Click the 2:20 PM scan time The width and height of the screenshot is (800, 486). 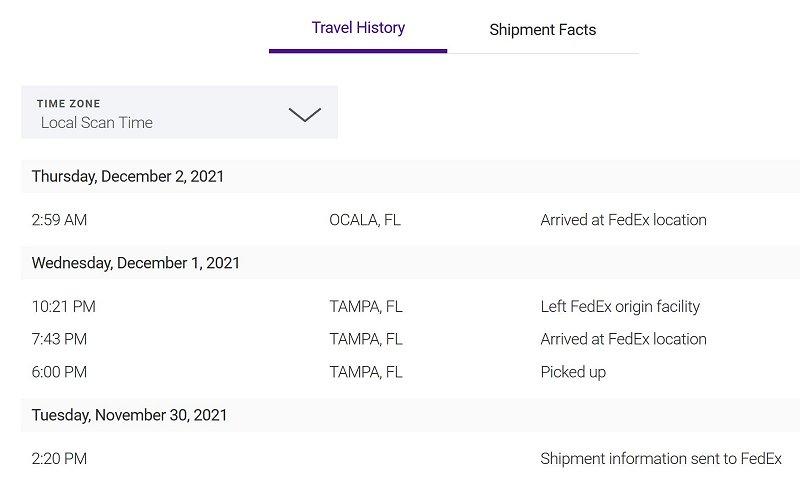point(59,458)
